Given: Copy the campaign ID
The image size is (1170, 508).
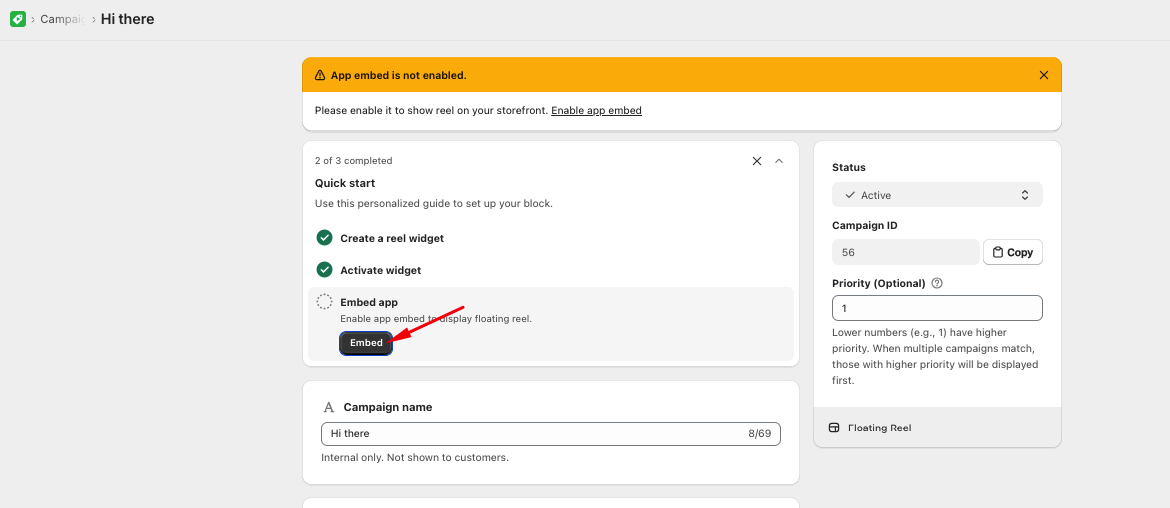Looking at the screenshot, I should [1013, 252].
